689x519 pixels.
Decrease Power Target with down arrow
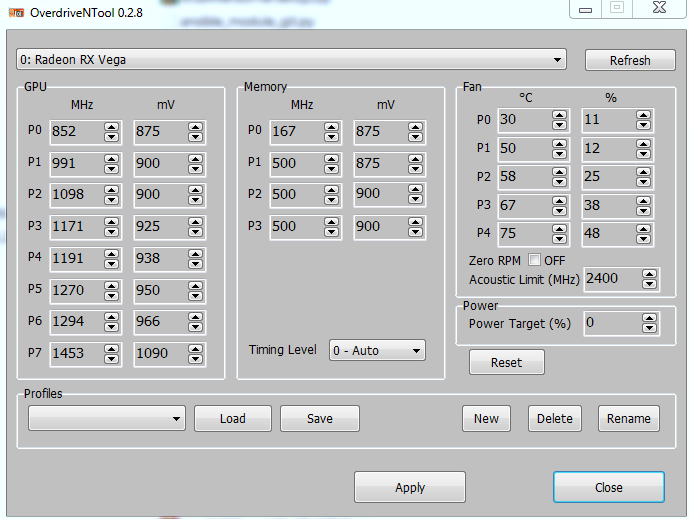click(x=649, y=328)
